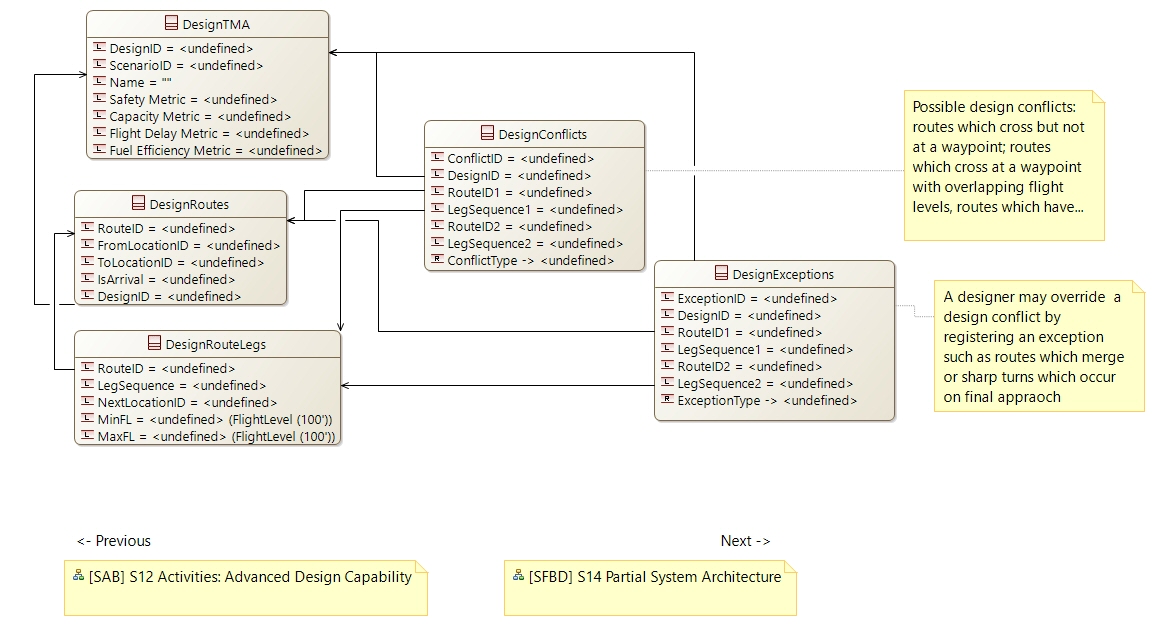Viewport: 1155px width, 626px height.
Task: Click the DesignRoutes class icon
Action: 138,203
